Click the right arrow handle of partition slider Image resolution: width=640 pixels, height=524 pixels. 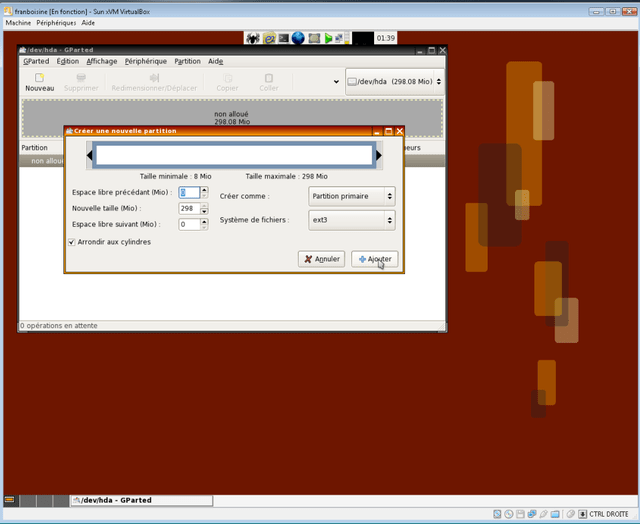(x=379, y=155)
